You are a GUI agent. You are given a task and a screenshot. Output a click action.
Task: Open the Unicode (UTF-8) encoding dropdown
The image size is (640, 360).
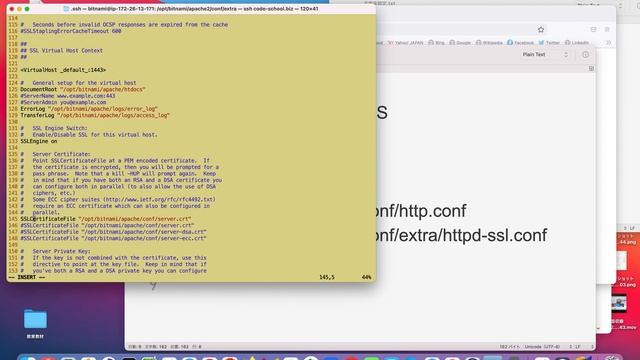click(x=542, y=347)
